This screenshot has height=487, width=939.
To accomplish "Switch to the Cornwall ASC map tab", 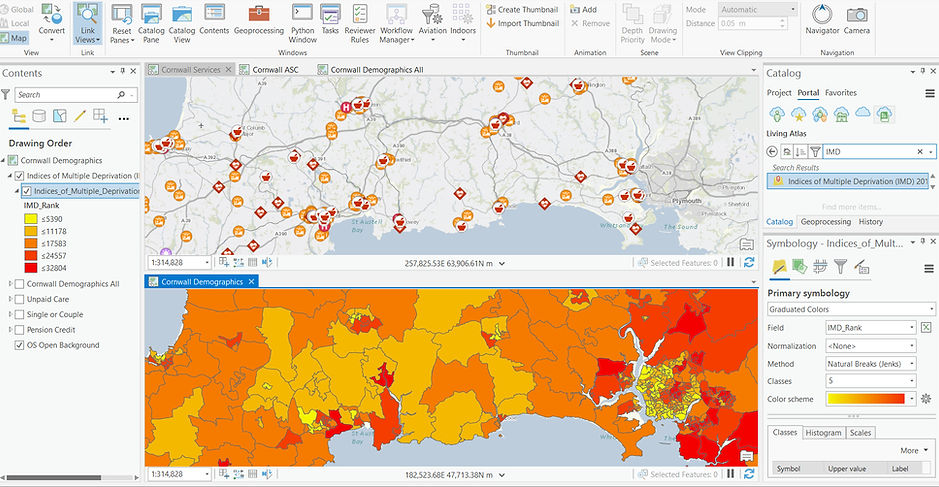I will click(x=275, y=69).
